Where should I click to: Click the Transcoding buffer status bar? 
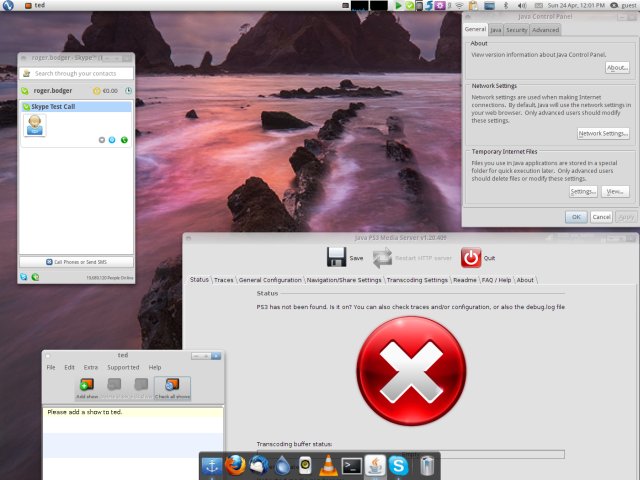click(410, 454)
